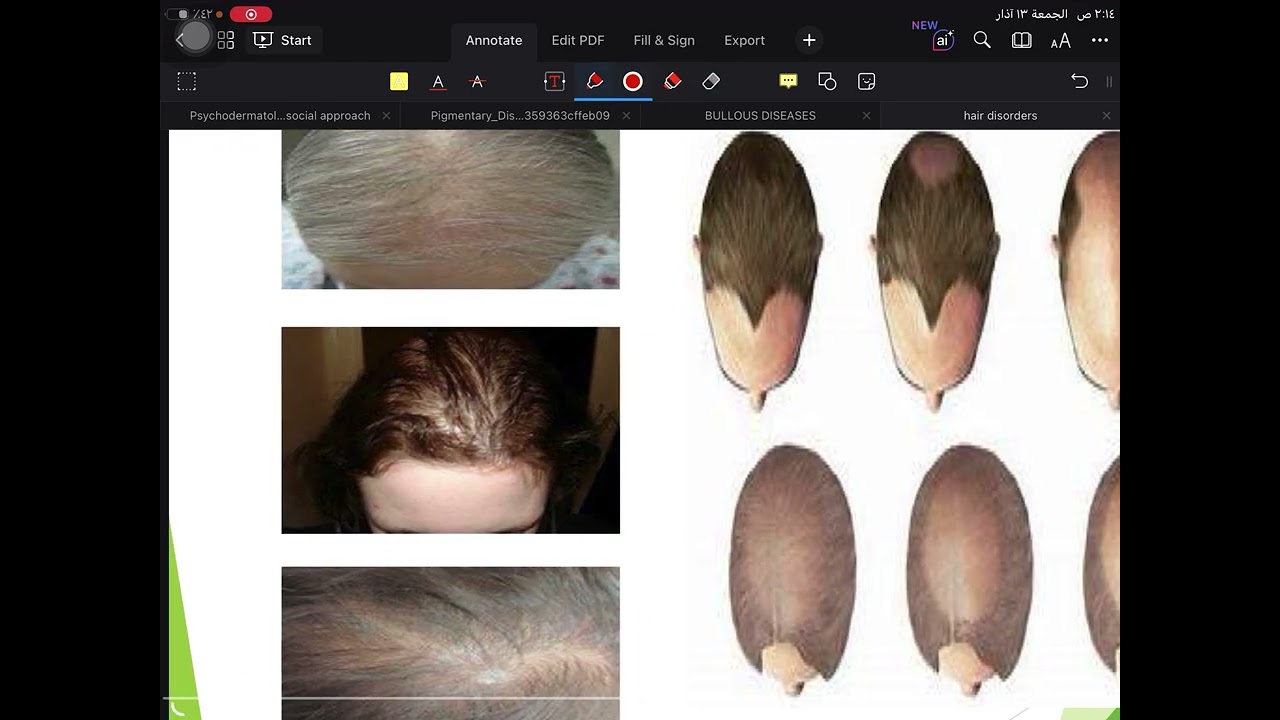
Task: Switch to the Annotate tab
Action: pyautogui.click(x=494, y=40)
